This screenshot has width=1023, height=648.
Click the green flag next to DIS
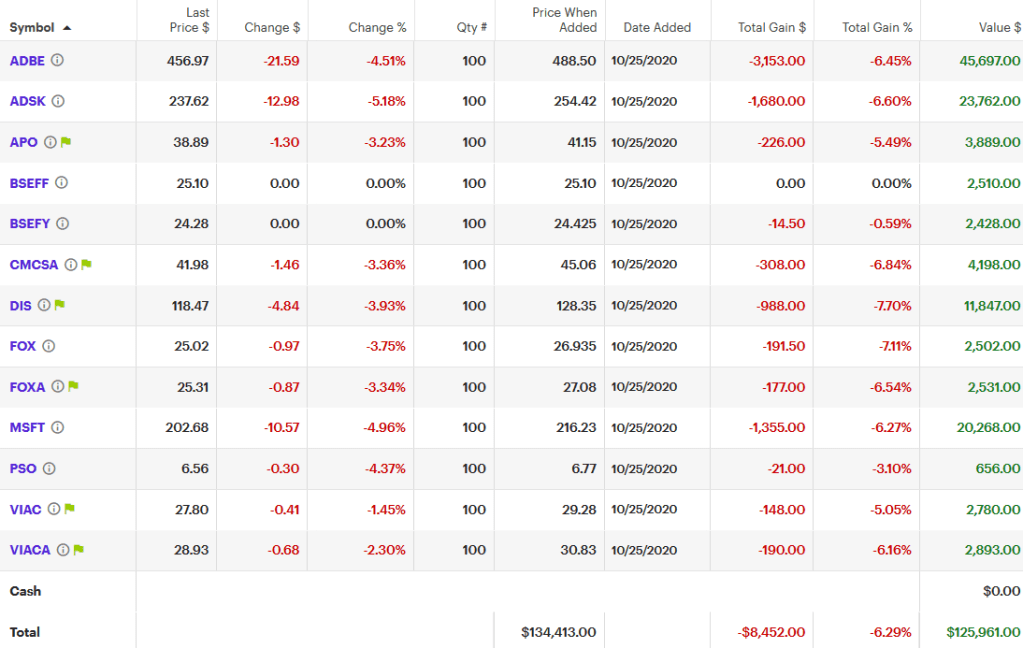click(x=60, y=305)
